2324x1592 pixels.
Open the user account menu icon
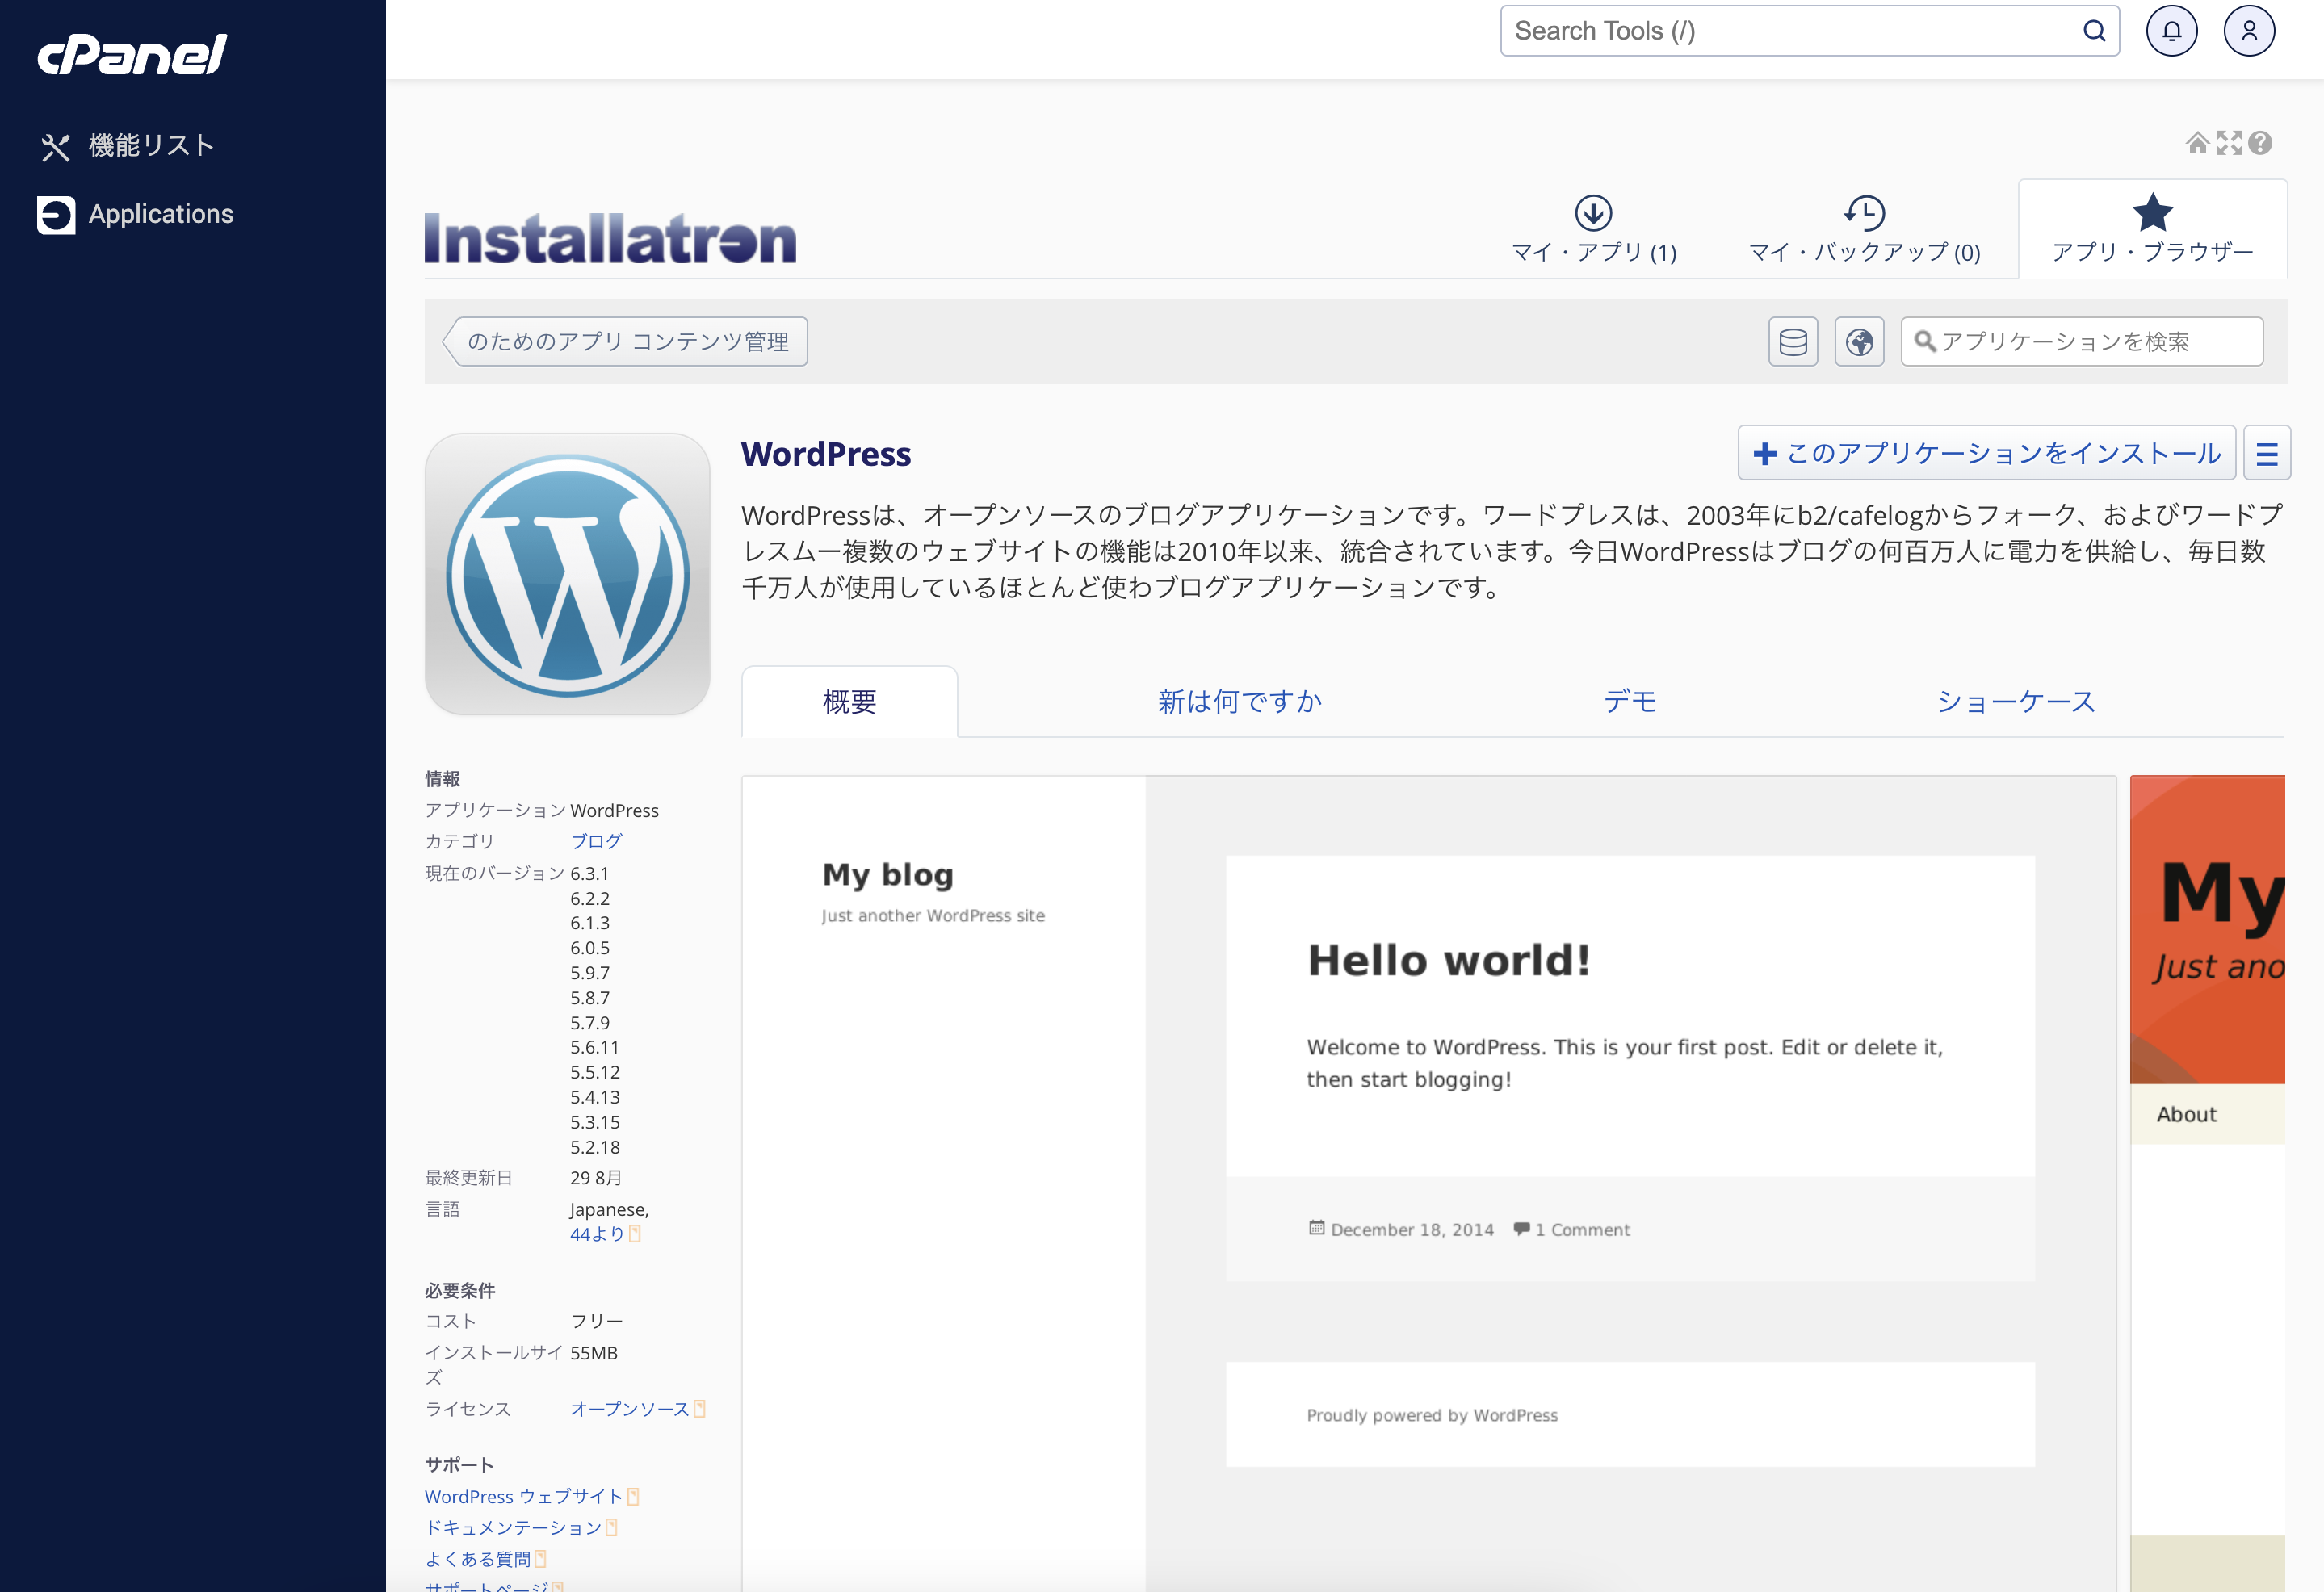coord(2249,31)
